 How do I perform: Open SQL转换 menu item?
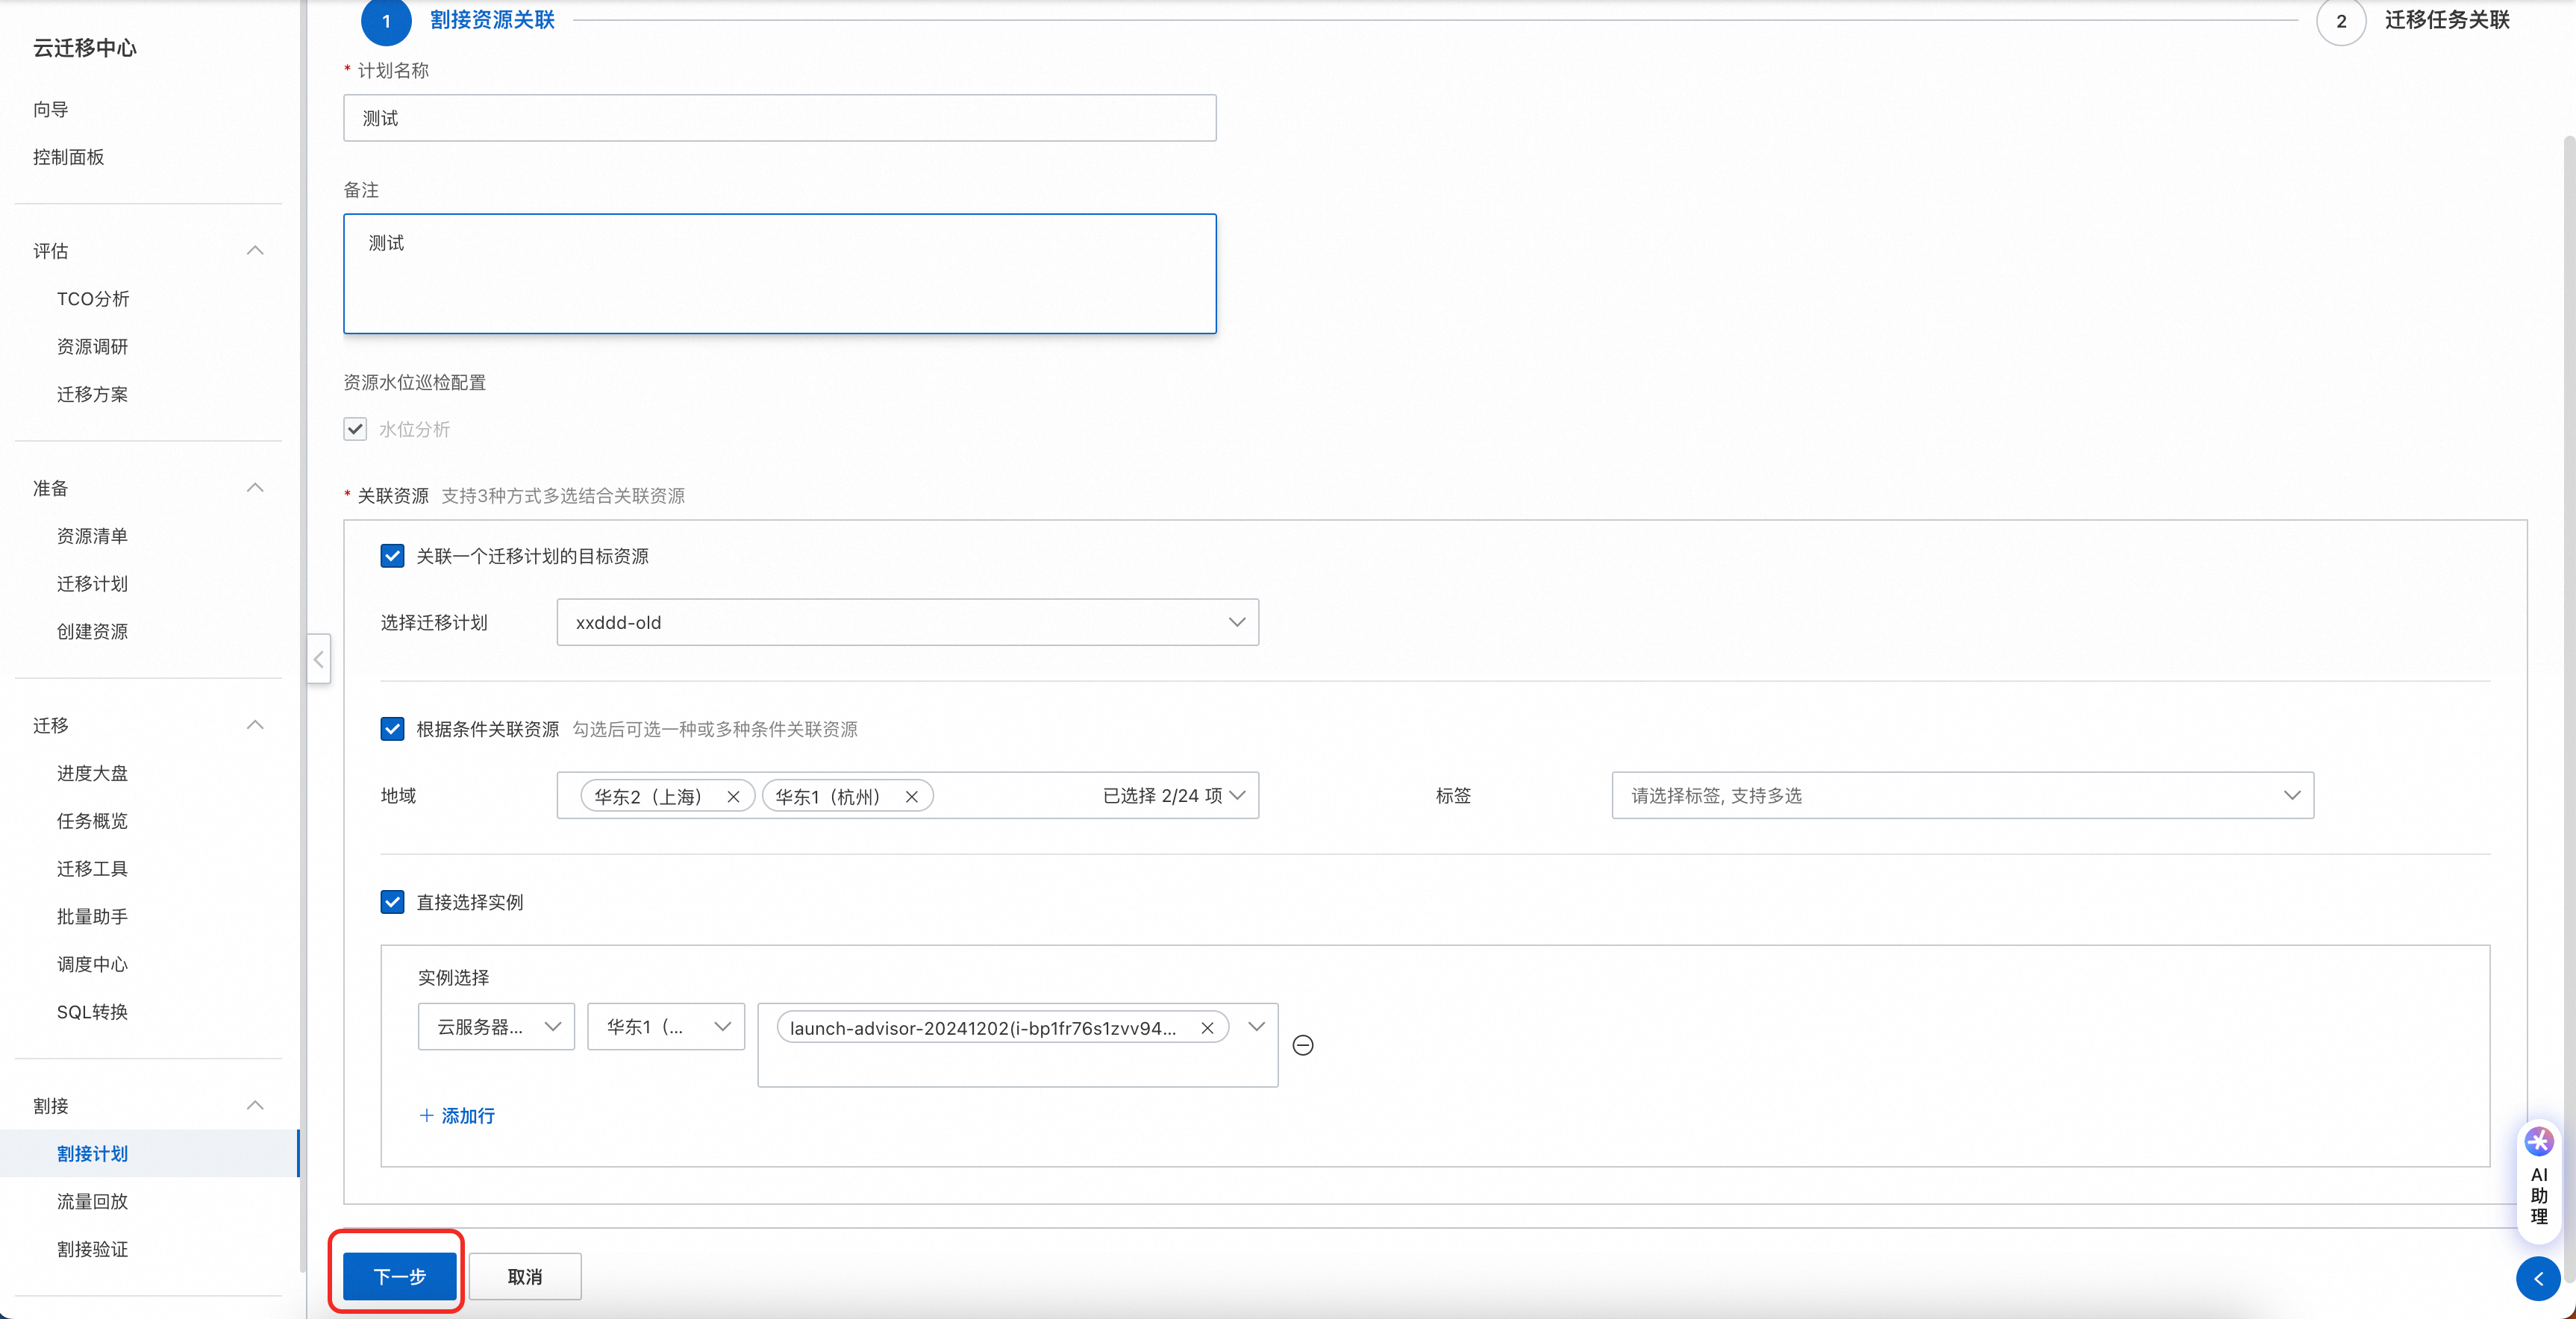point(92,1012)
